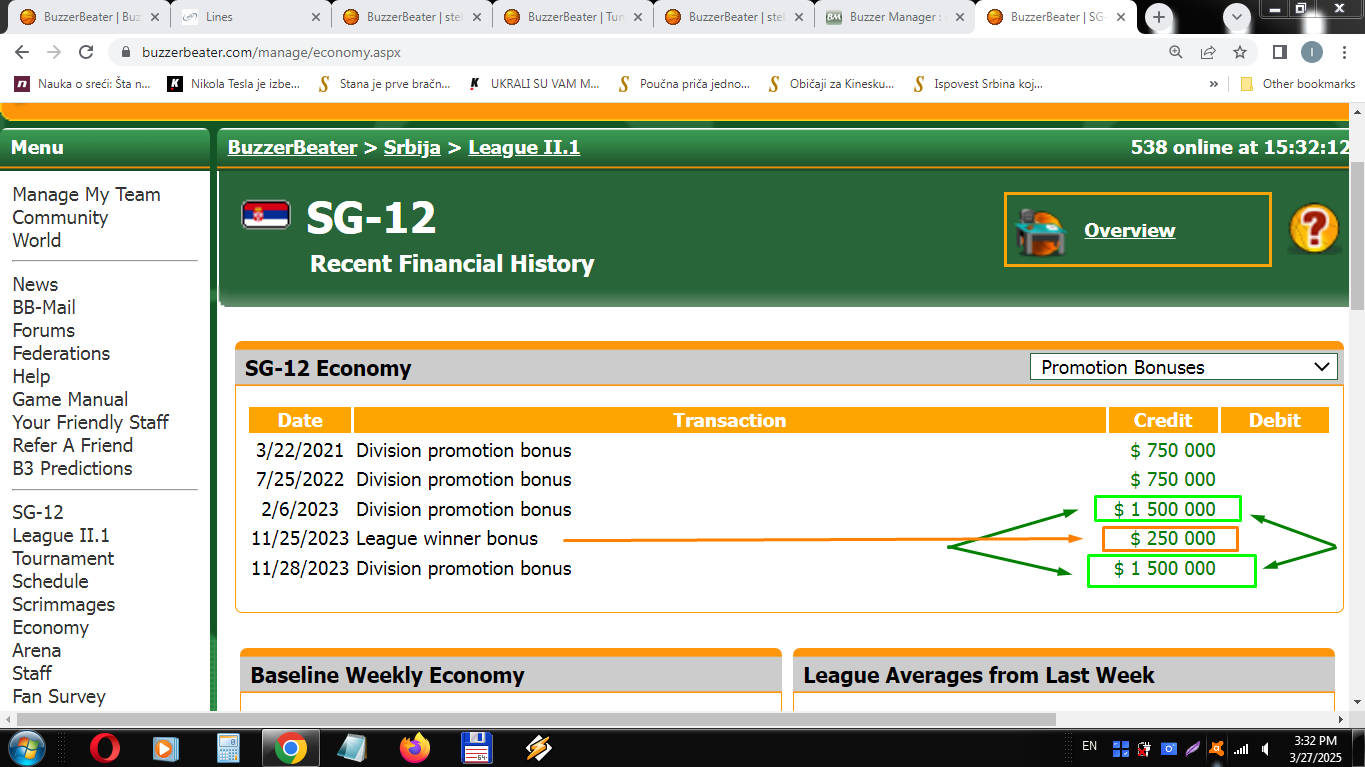Viewport: 1365px width, 767px height.
Task: Click the share page icon
Action: pyautogui.click(x=1208, y=52)
